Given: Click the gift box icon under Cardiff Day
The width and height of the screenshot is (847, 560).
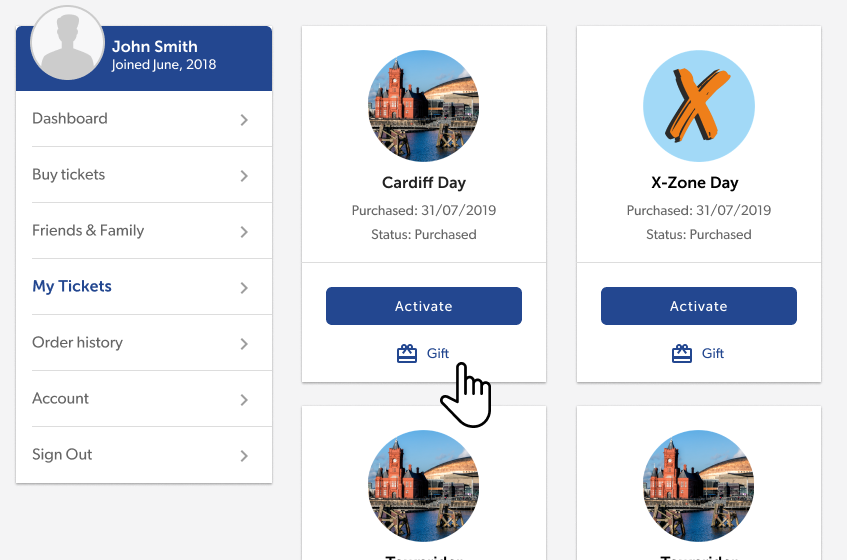Looking at the screenshot, I should click(x=407, y=354).
